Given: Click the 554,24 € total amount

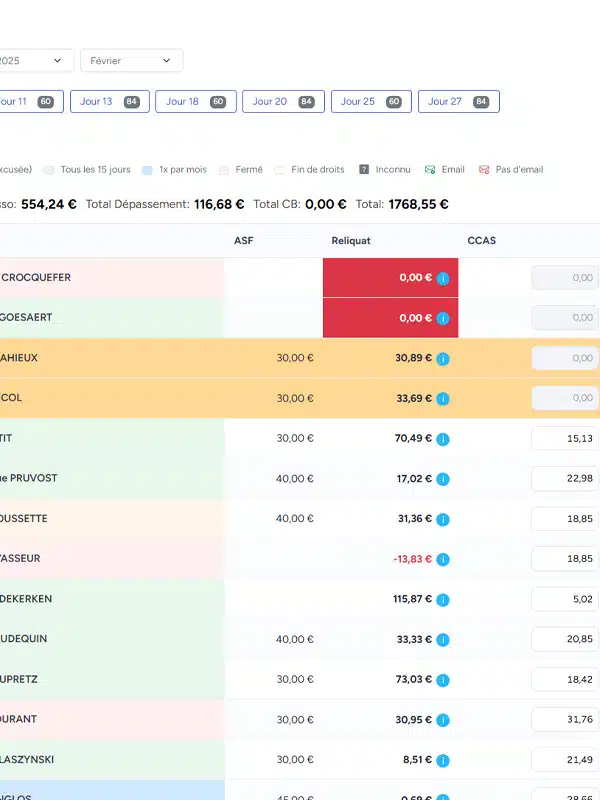Looking at the screenshot, I should (x=48, y=204).
